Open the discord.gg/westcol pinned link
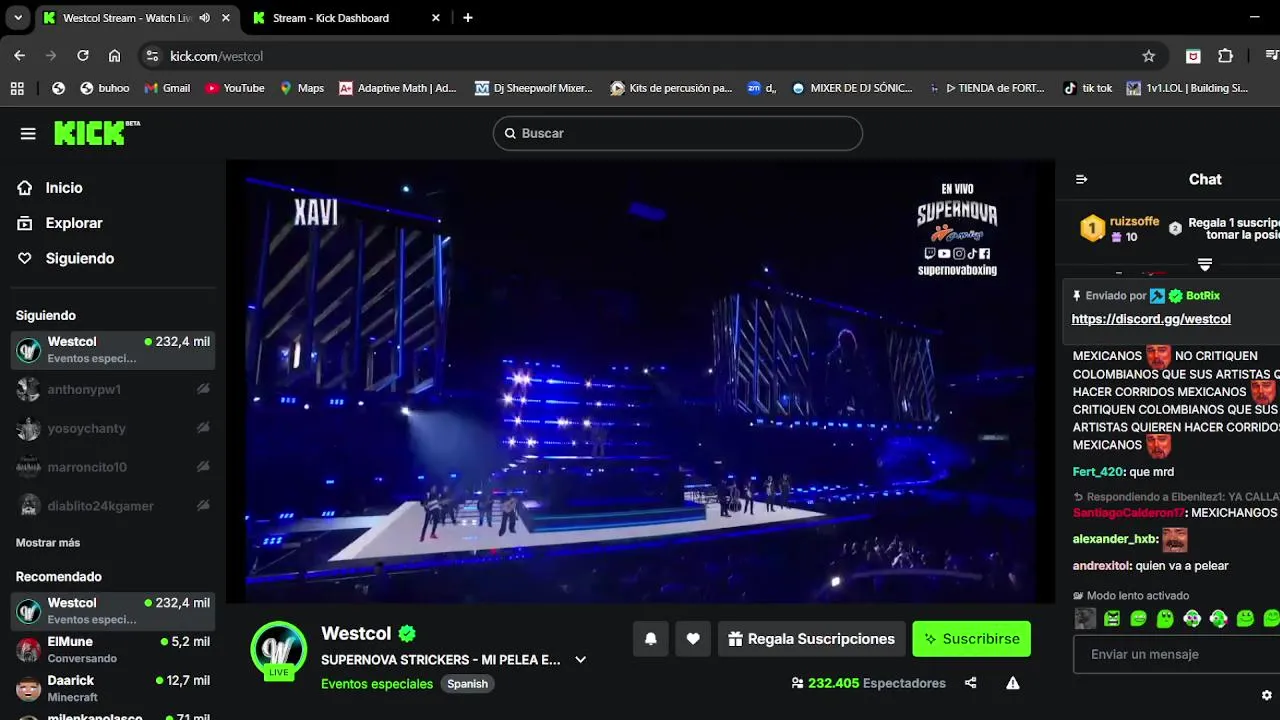Screen dimensions: 1280x720 1151,319
